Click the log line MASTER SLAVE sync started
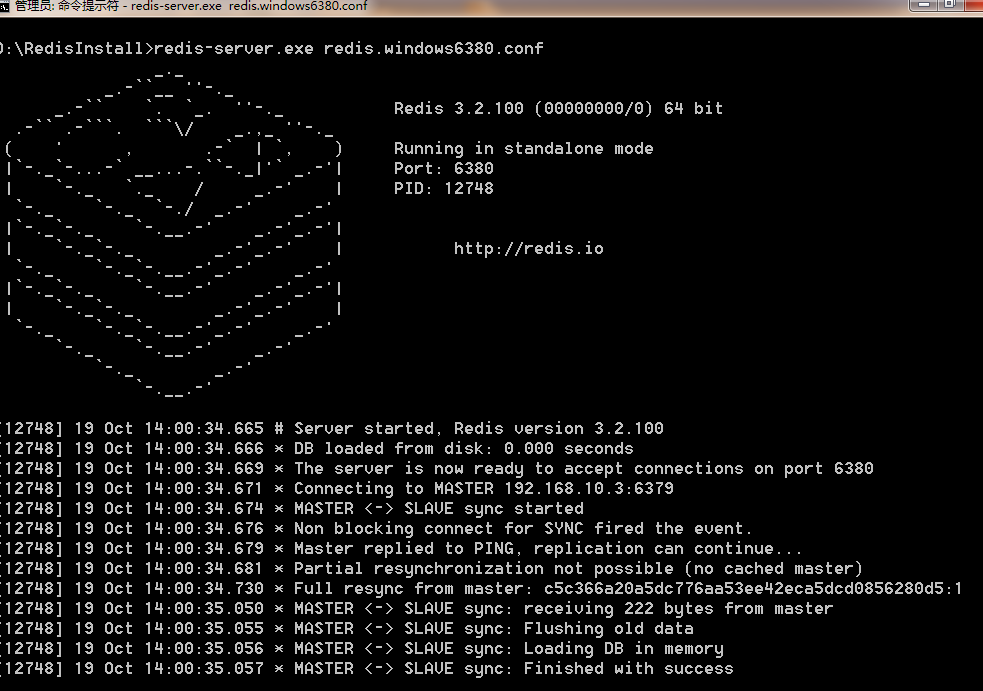Screen dimensions: 983x691 292,509
